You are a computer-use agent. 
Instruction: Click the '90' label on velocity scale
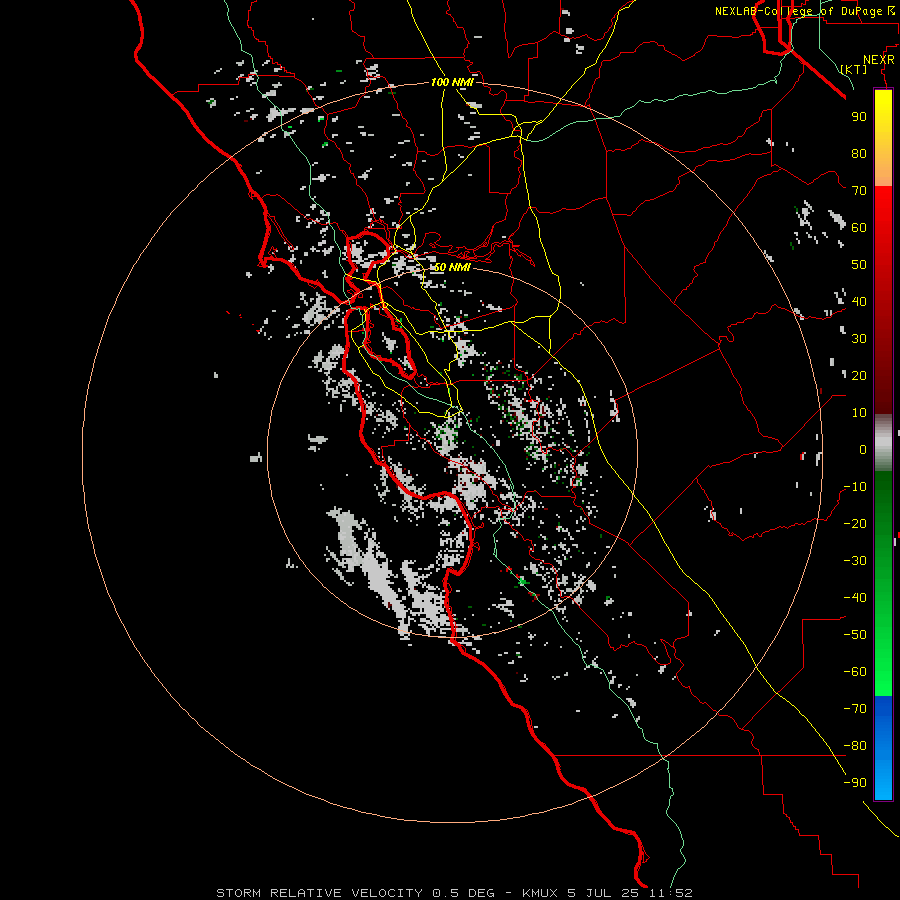click(x=859, y=117)
